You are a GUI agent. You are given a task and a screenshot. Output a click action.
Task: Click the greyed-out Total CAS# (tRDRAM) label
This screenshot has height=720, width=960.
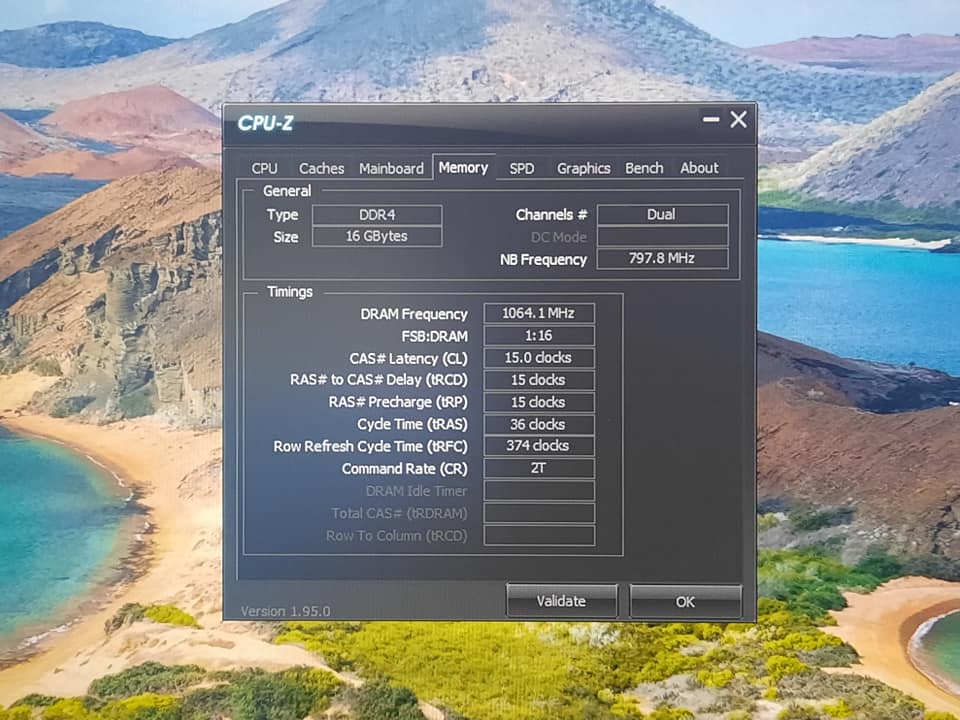pos(399,513)
